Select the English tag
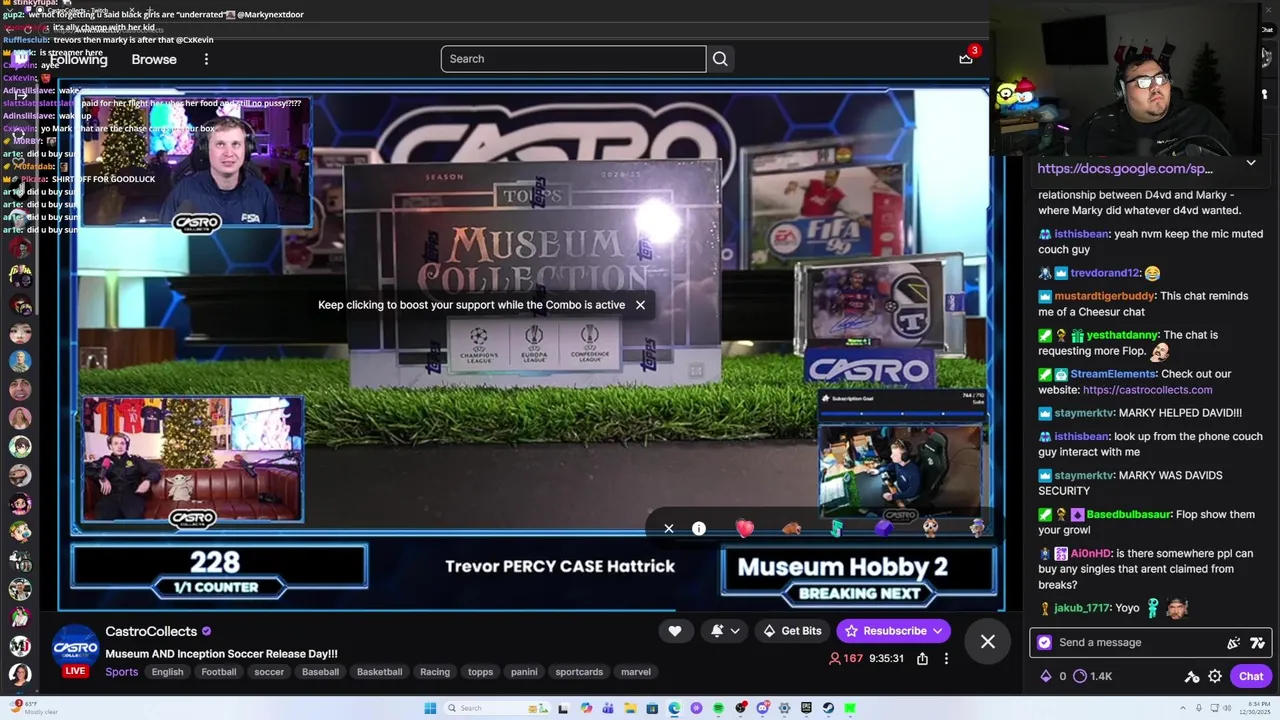The height and width of the screenshot is (720, 1280). pos(167,672)
